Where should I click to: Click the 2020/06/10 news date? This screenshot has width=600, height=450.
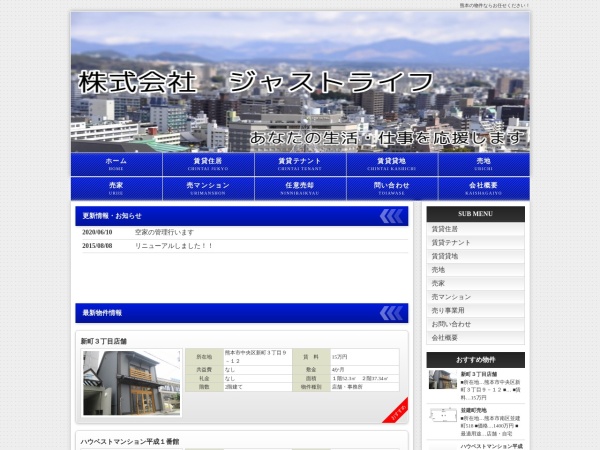[x=97, y=232]
